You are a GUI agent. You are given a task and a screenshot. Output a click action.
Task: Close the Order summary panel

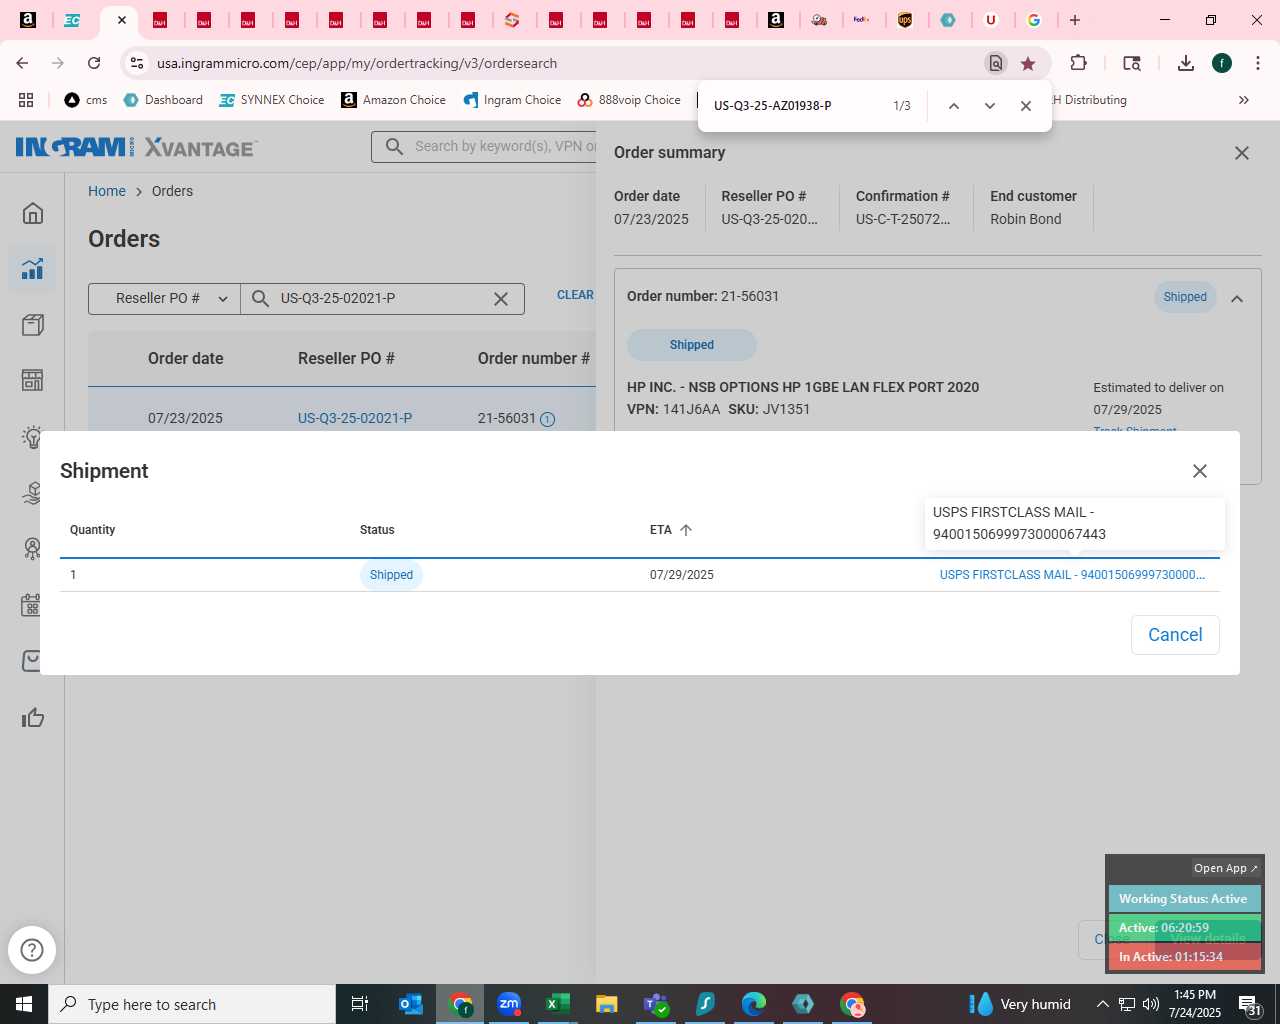(x=1242, y=153)
